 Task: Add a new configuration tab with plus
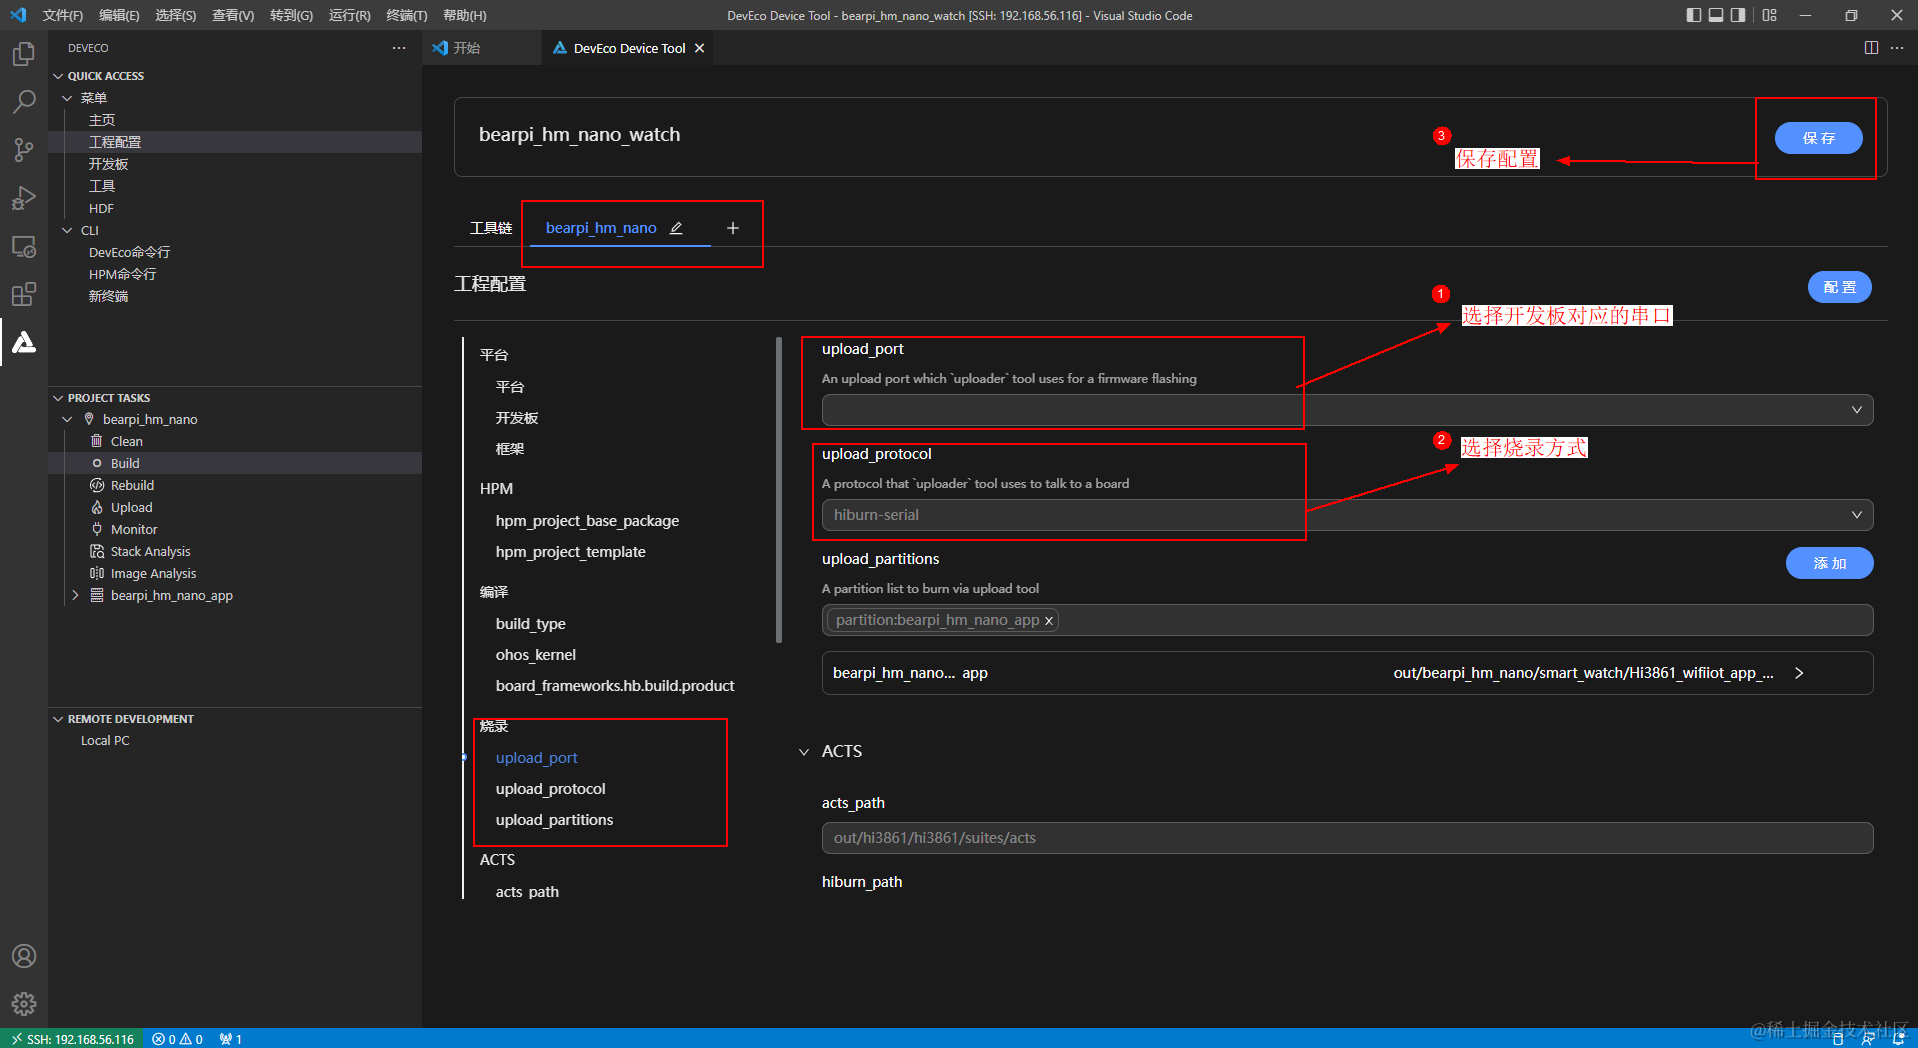[733, 228]
